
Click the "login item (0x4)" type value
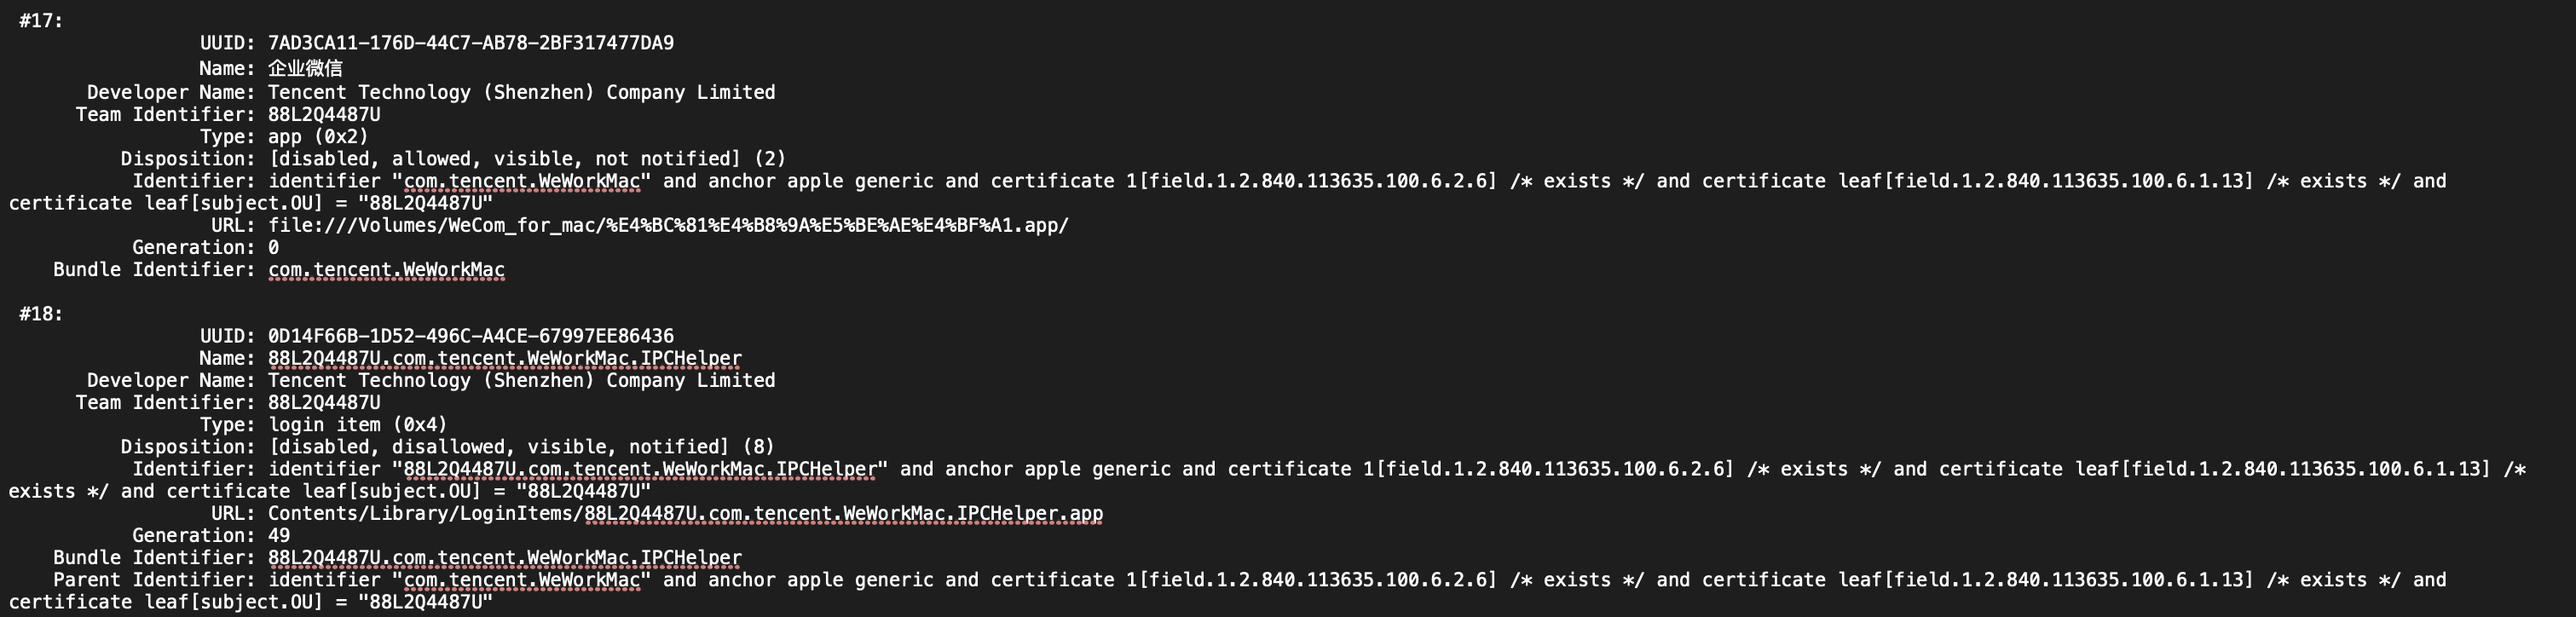pyautogui.click(x=357, y=424)
